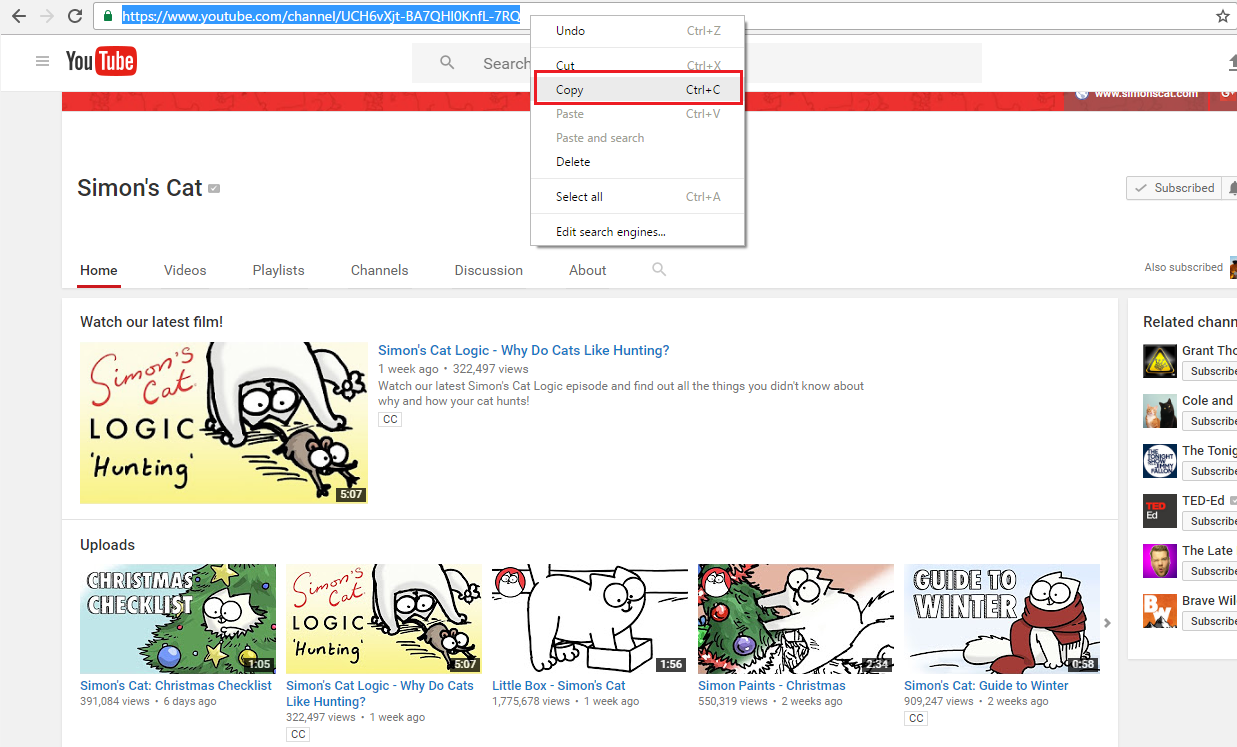This screenshot has height=747, width=1237.
Task: Switch to the Videos tab
Action: click(x=185, y=270)
